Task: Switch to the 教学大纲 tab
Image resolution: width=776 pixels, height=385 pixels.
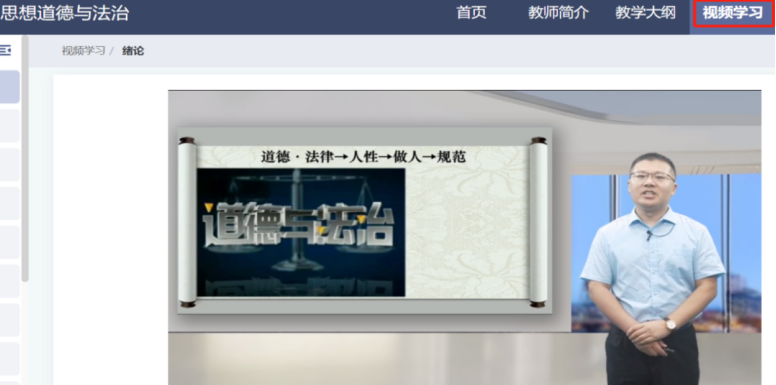Action: pyautogui.click(x=645, y=12)
